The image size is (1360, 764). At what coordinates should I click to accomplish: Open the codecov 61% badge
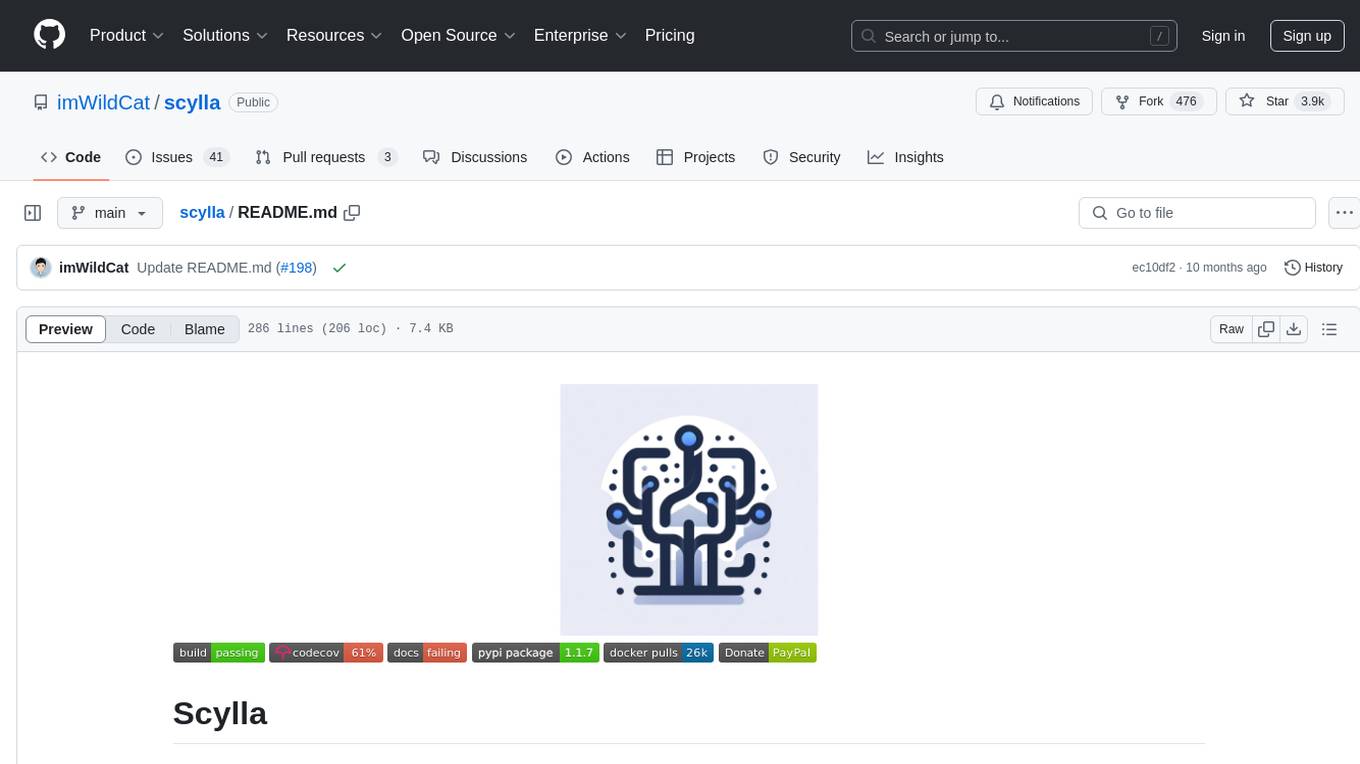[326, 653]
